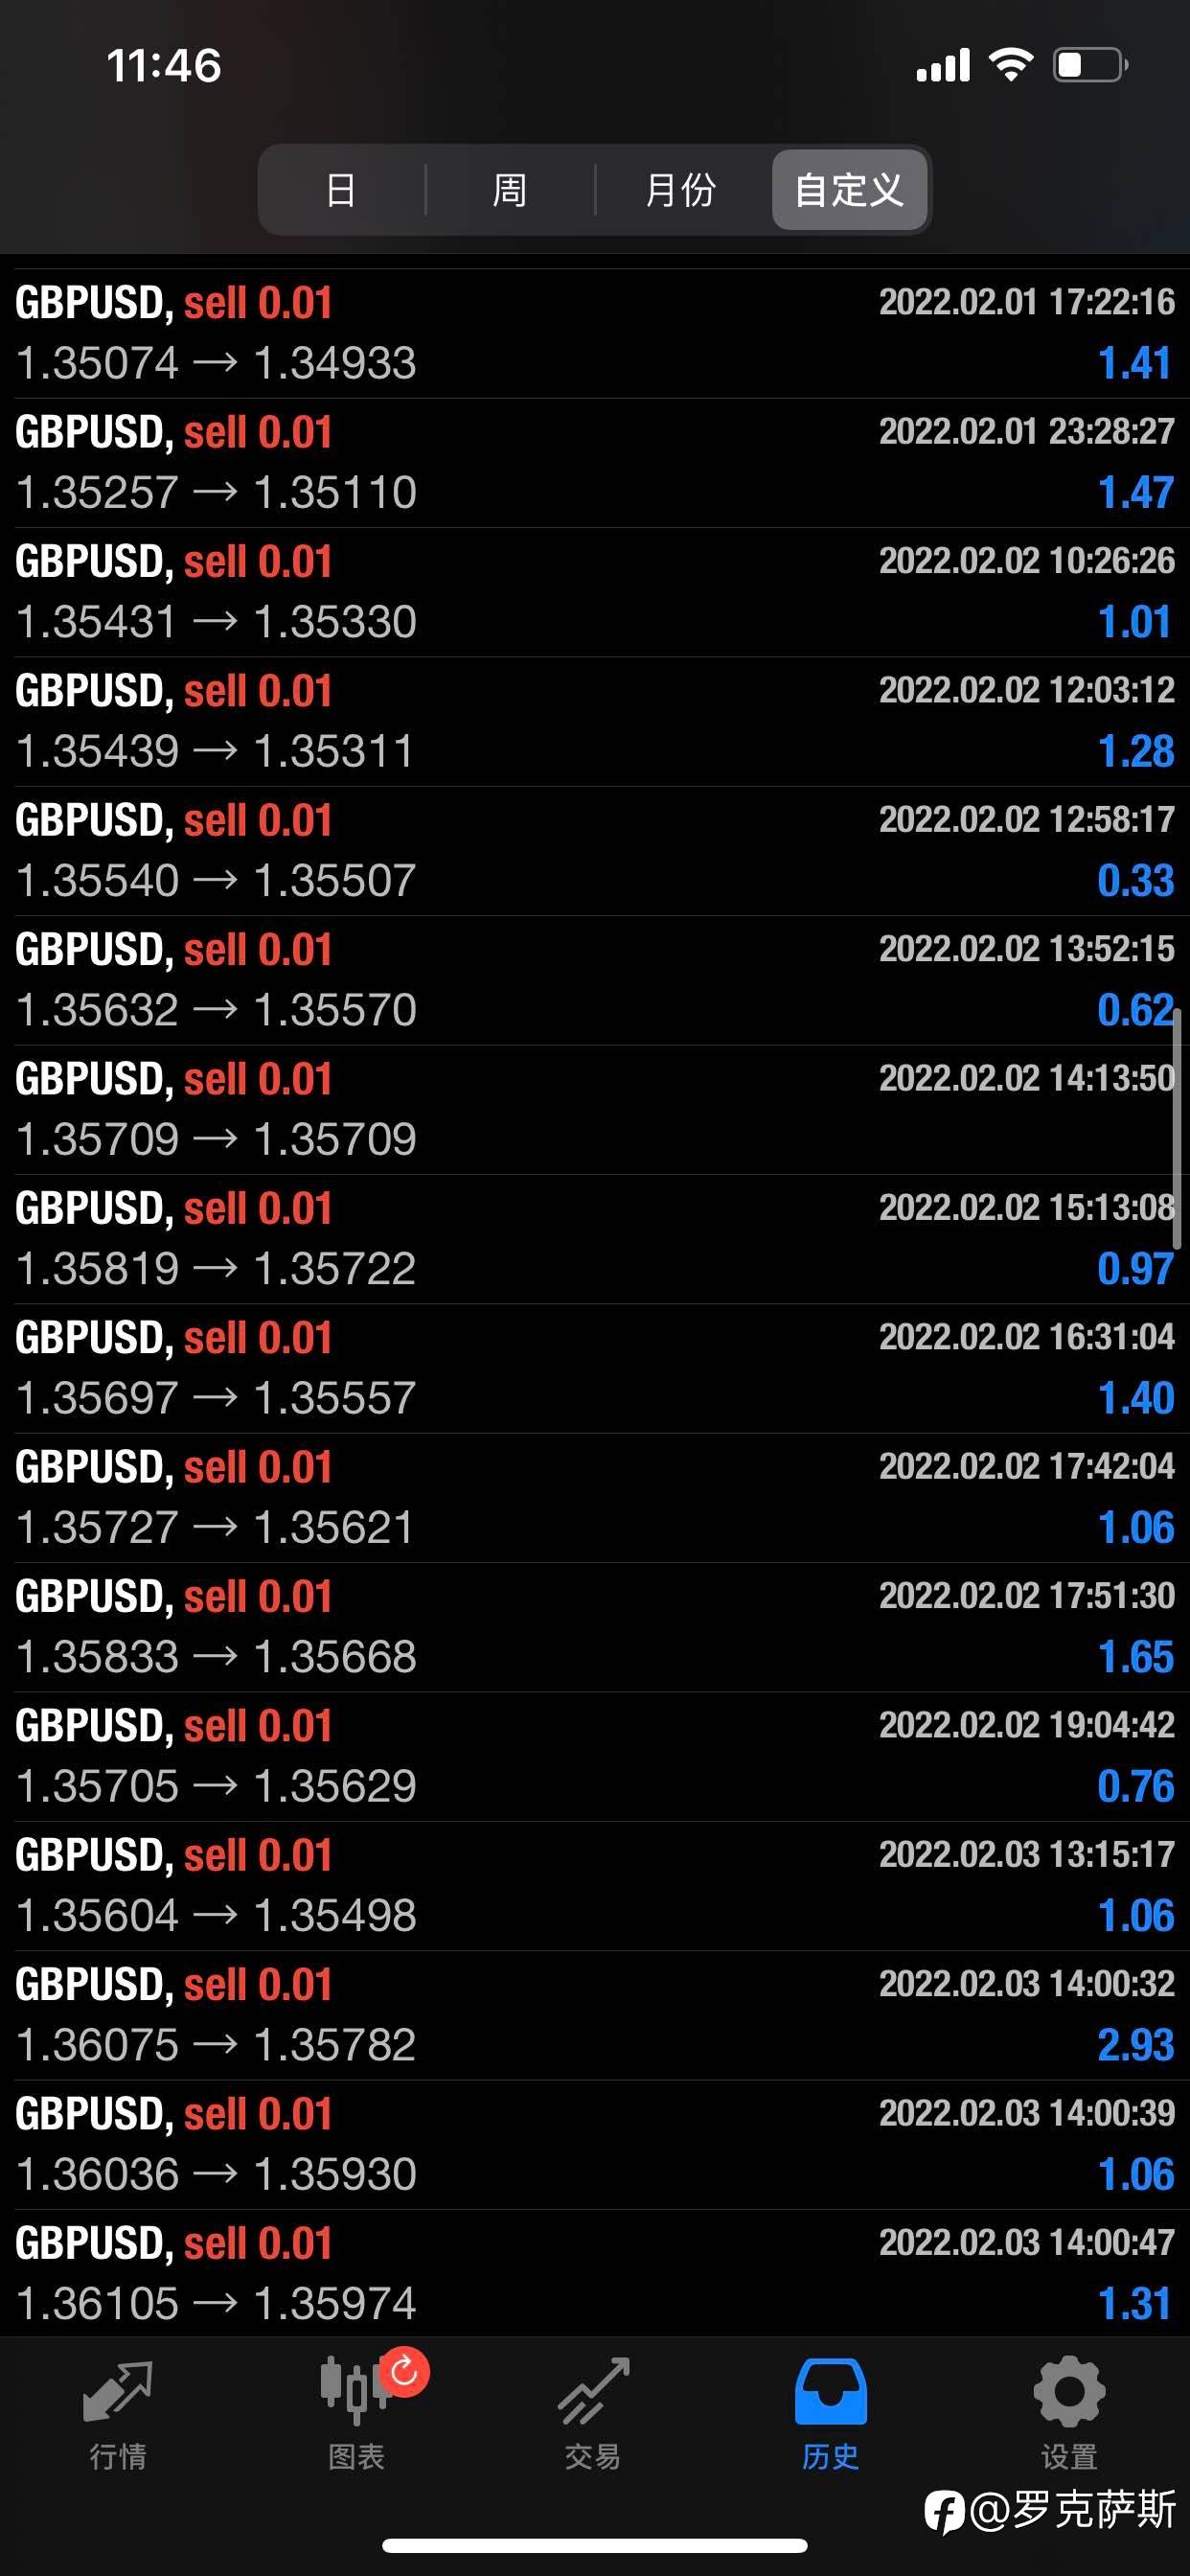Open trade closed 2022.02.02 12:58:17
The height and width of the screenshot is (2576, 1190).
(x=595, y=851)
